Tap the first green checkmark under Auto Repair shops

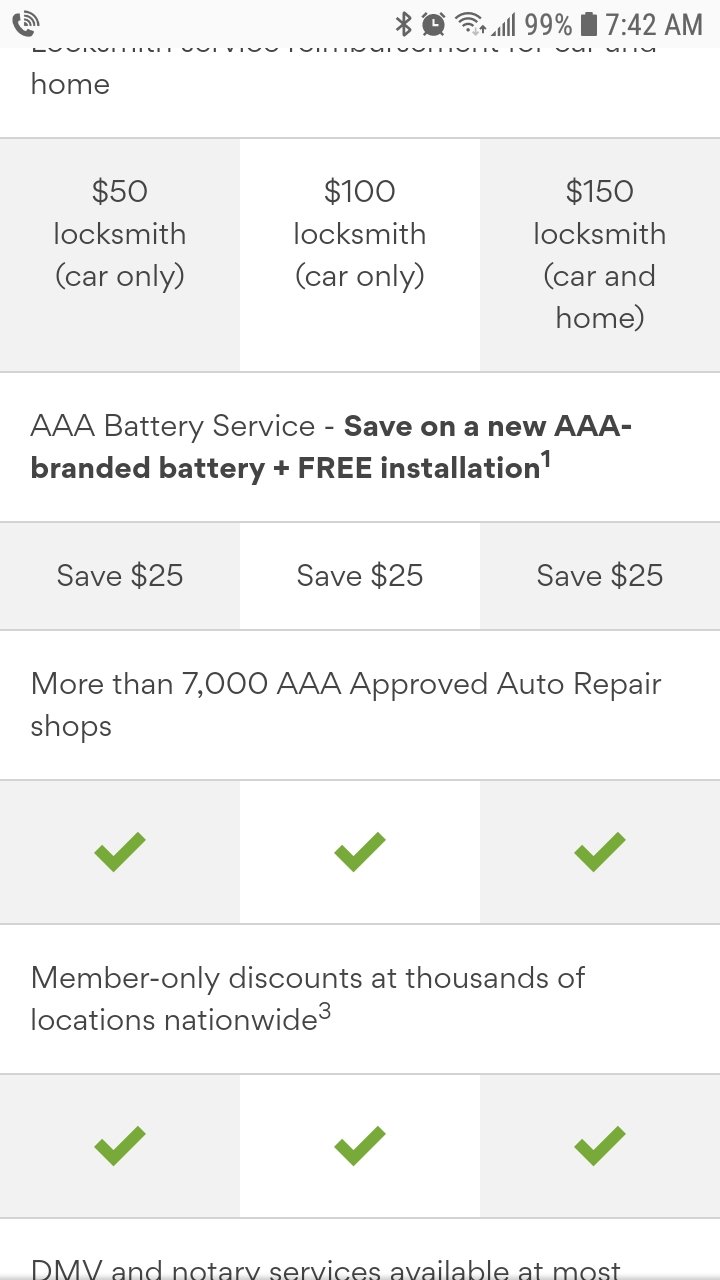tap(120, 852)
